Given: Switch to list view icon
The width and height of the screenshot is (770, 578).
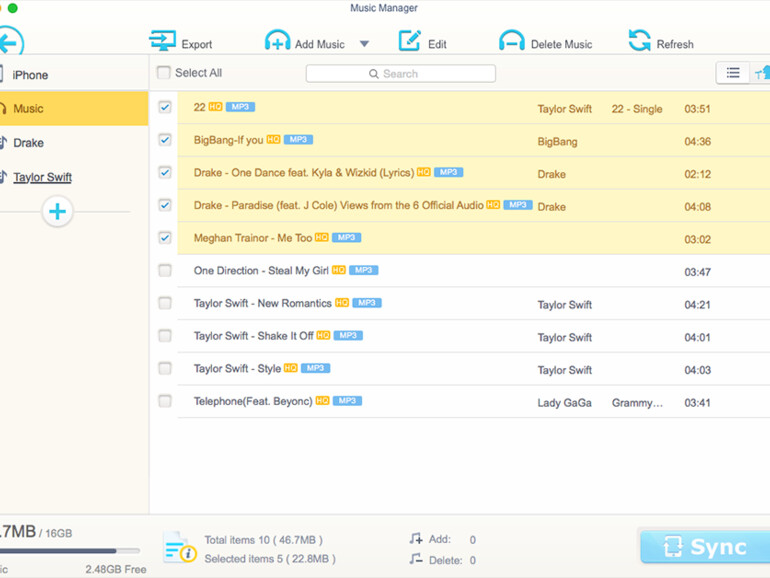Looking at the screenshot, I should [733, 73].
